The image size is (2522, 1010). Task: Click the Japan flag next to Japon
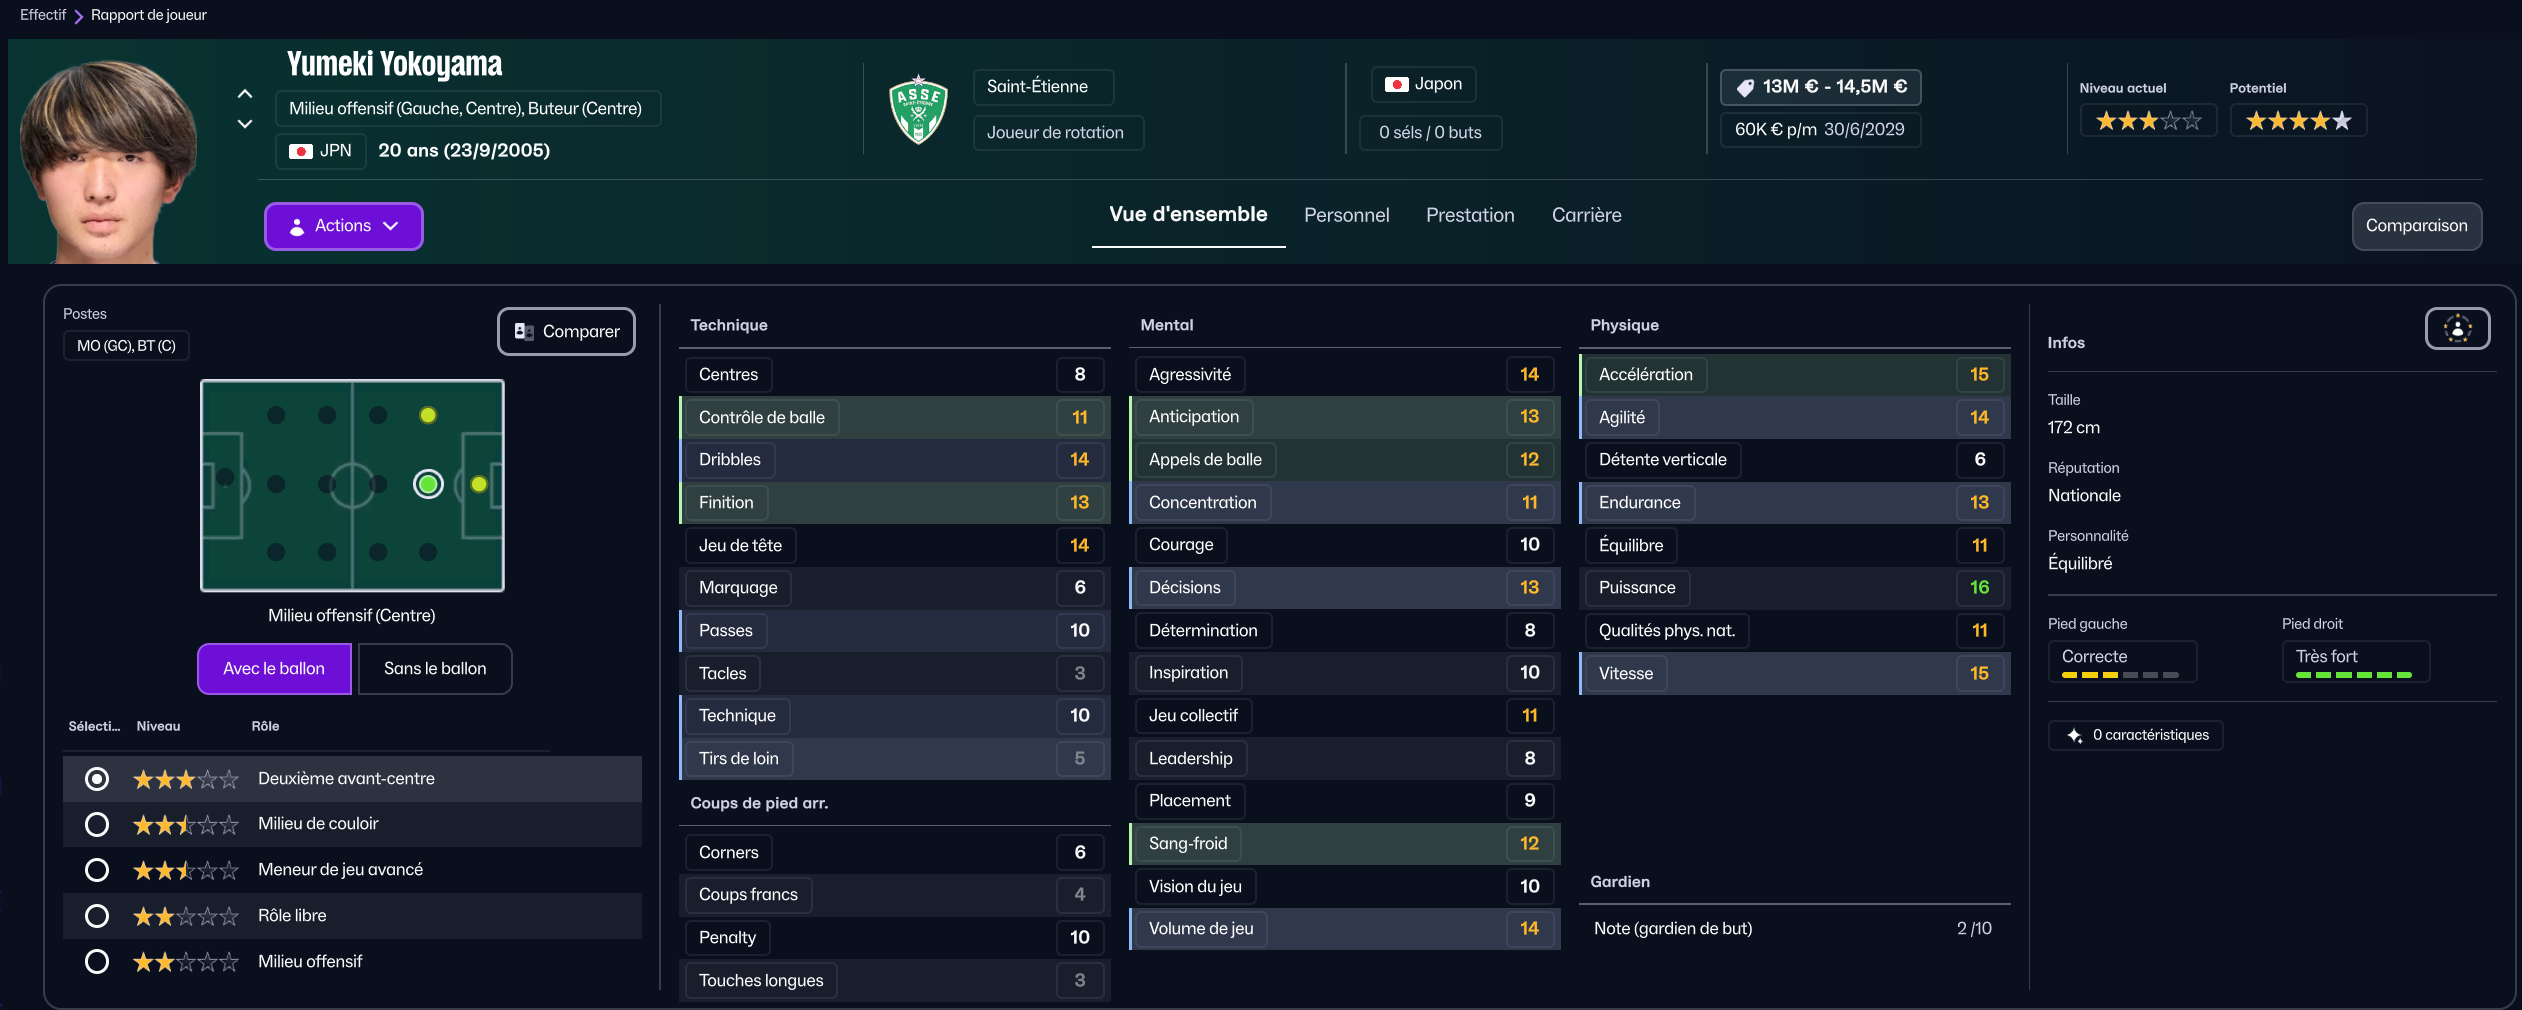click(1396, 85)
